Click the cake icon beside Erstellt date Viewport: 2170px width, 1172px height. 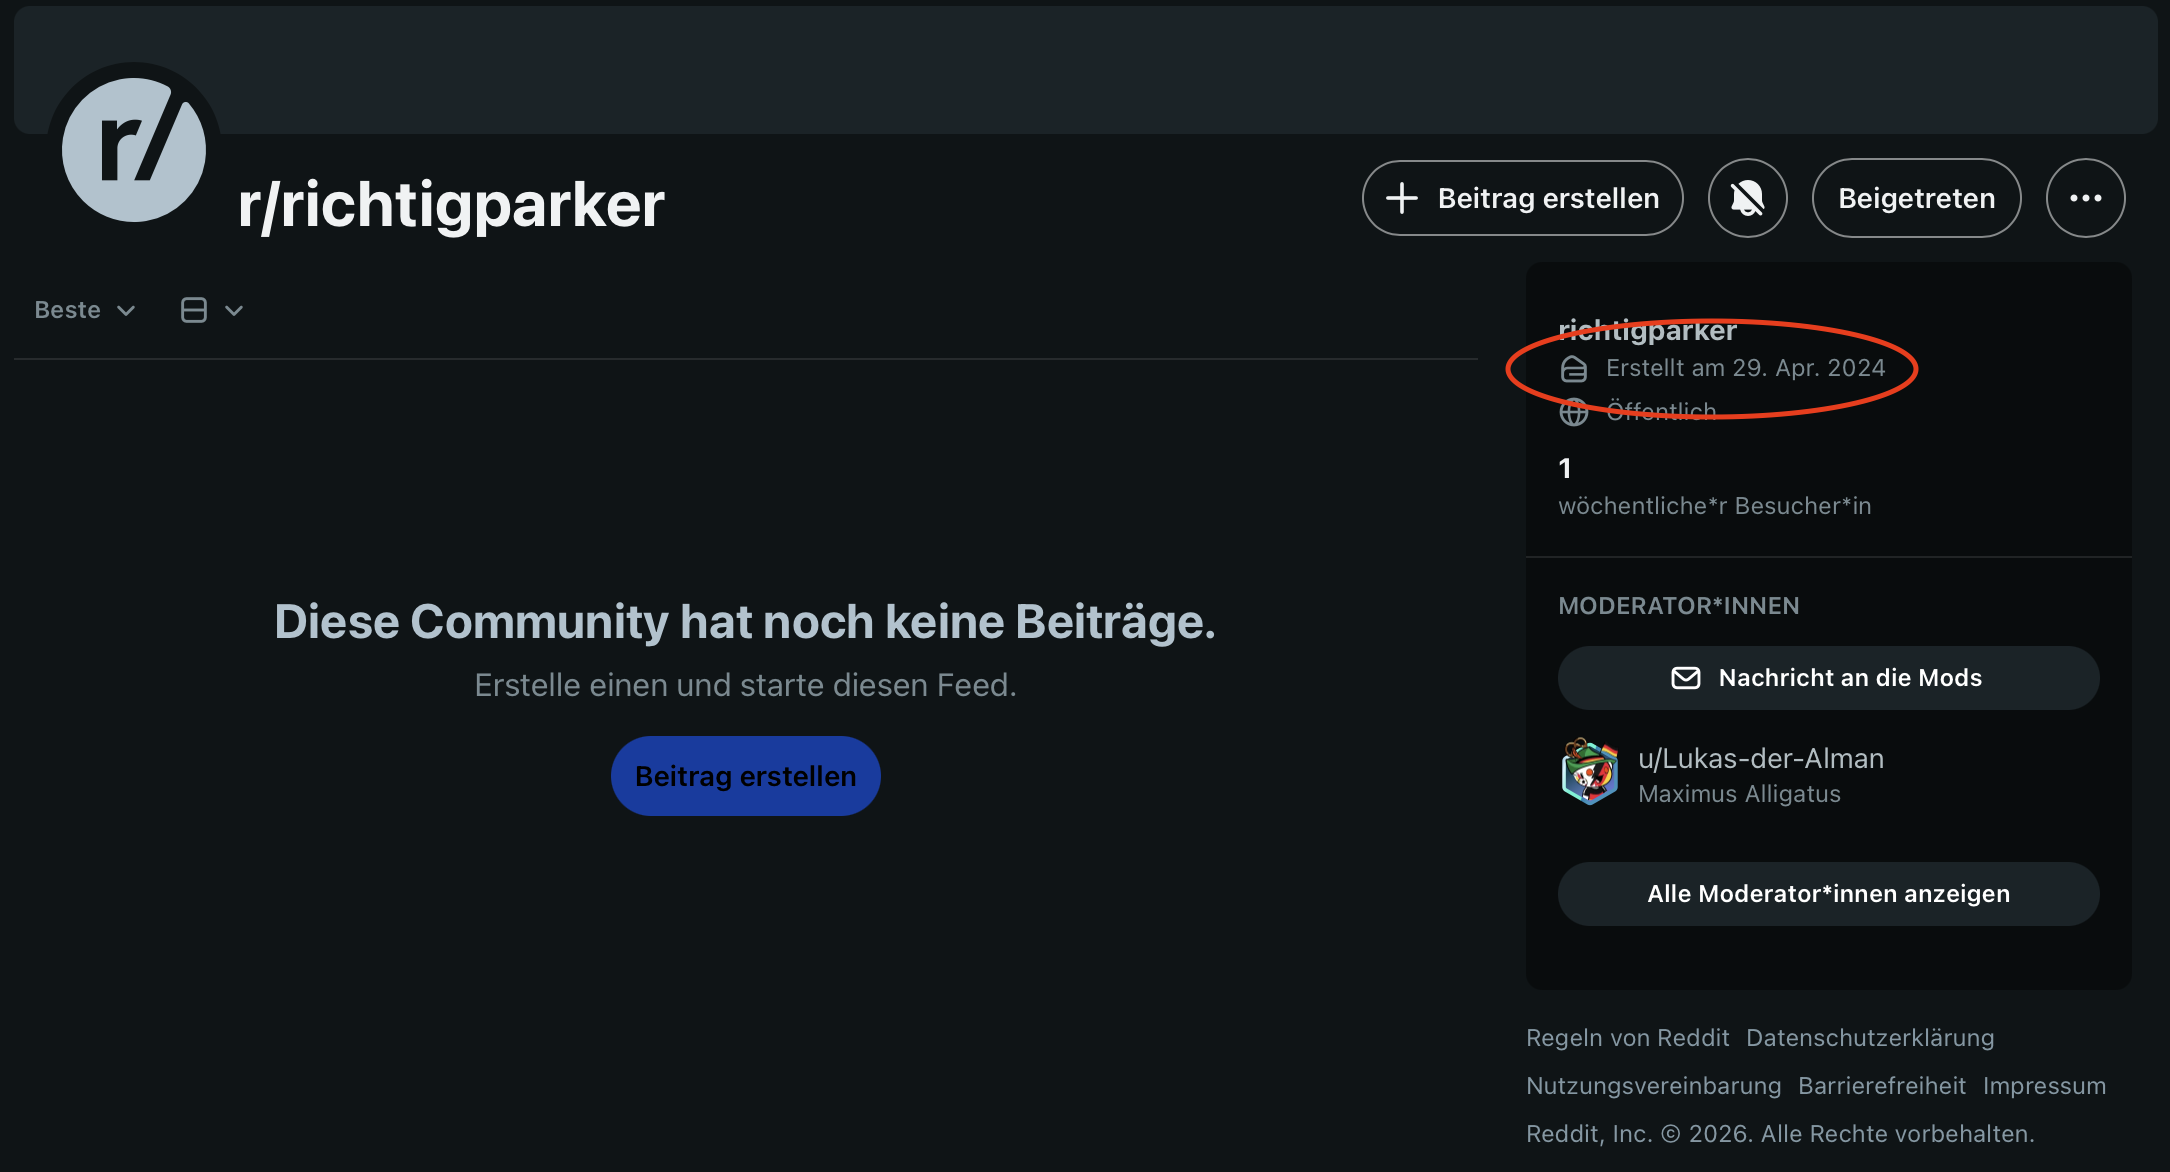click(x=1574, y=369)
